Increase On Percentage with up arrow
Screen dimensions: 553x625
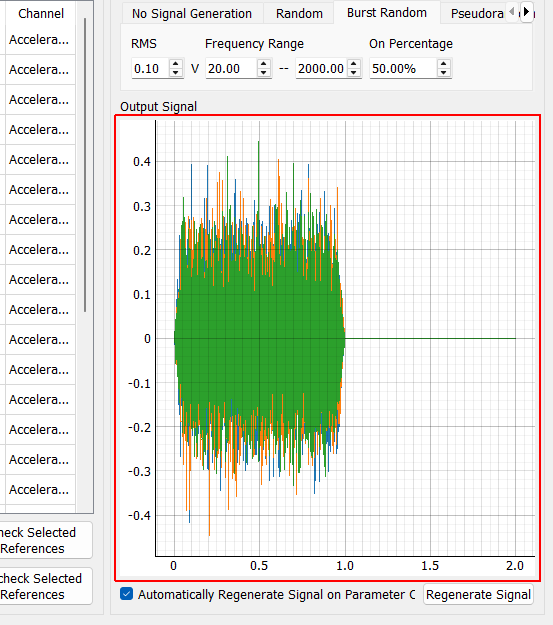[x=444, y=64]
